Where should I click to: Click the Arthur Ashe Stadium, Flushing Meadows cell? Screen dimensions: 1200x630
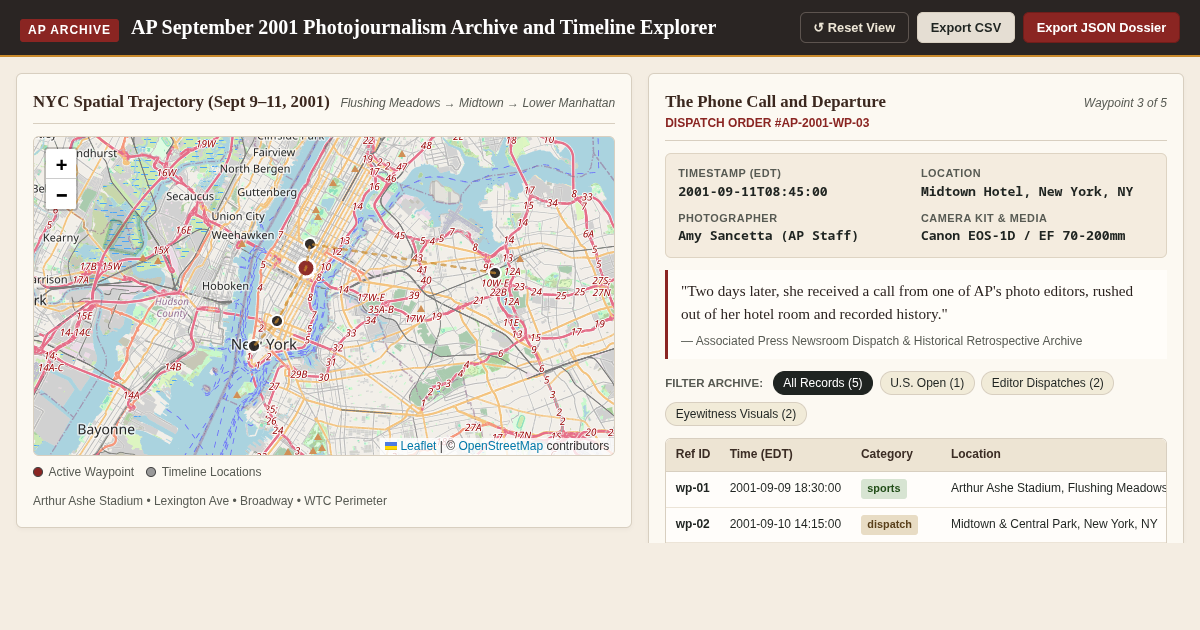pos(1058,489)
